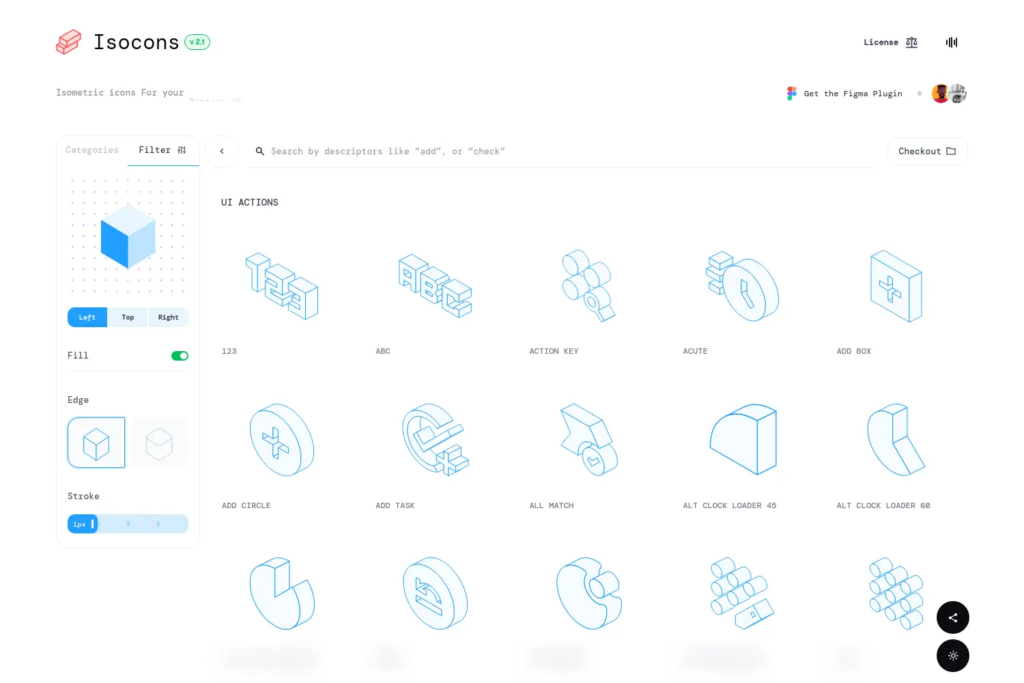
Task: Select the 123 isometric icon
Action: 282,286
